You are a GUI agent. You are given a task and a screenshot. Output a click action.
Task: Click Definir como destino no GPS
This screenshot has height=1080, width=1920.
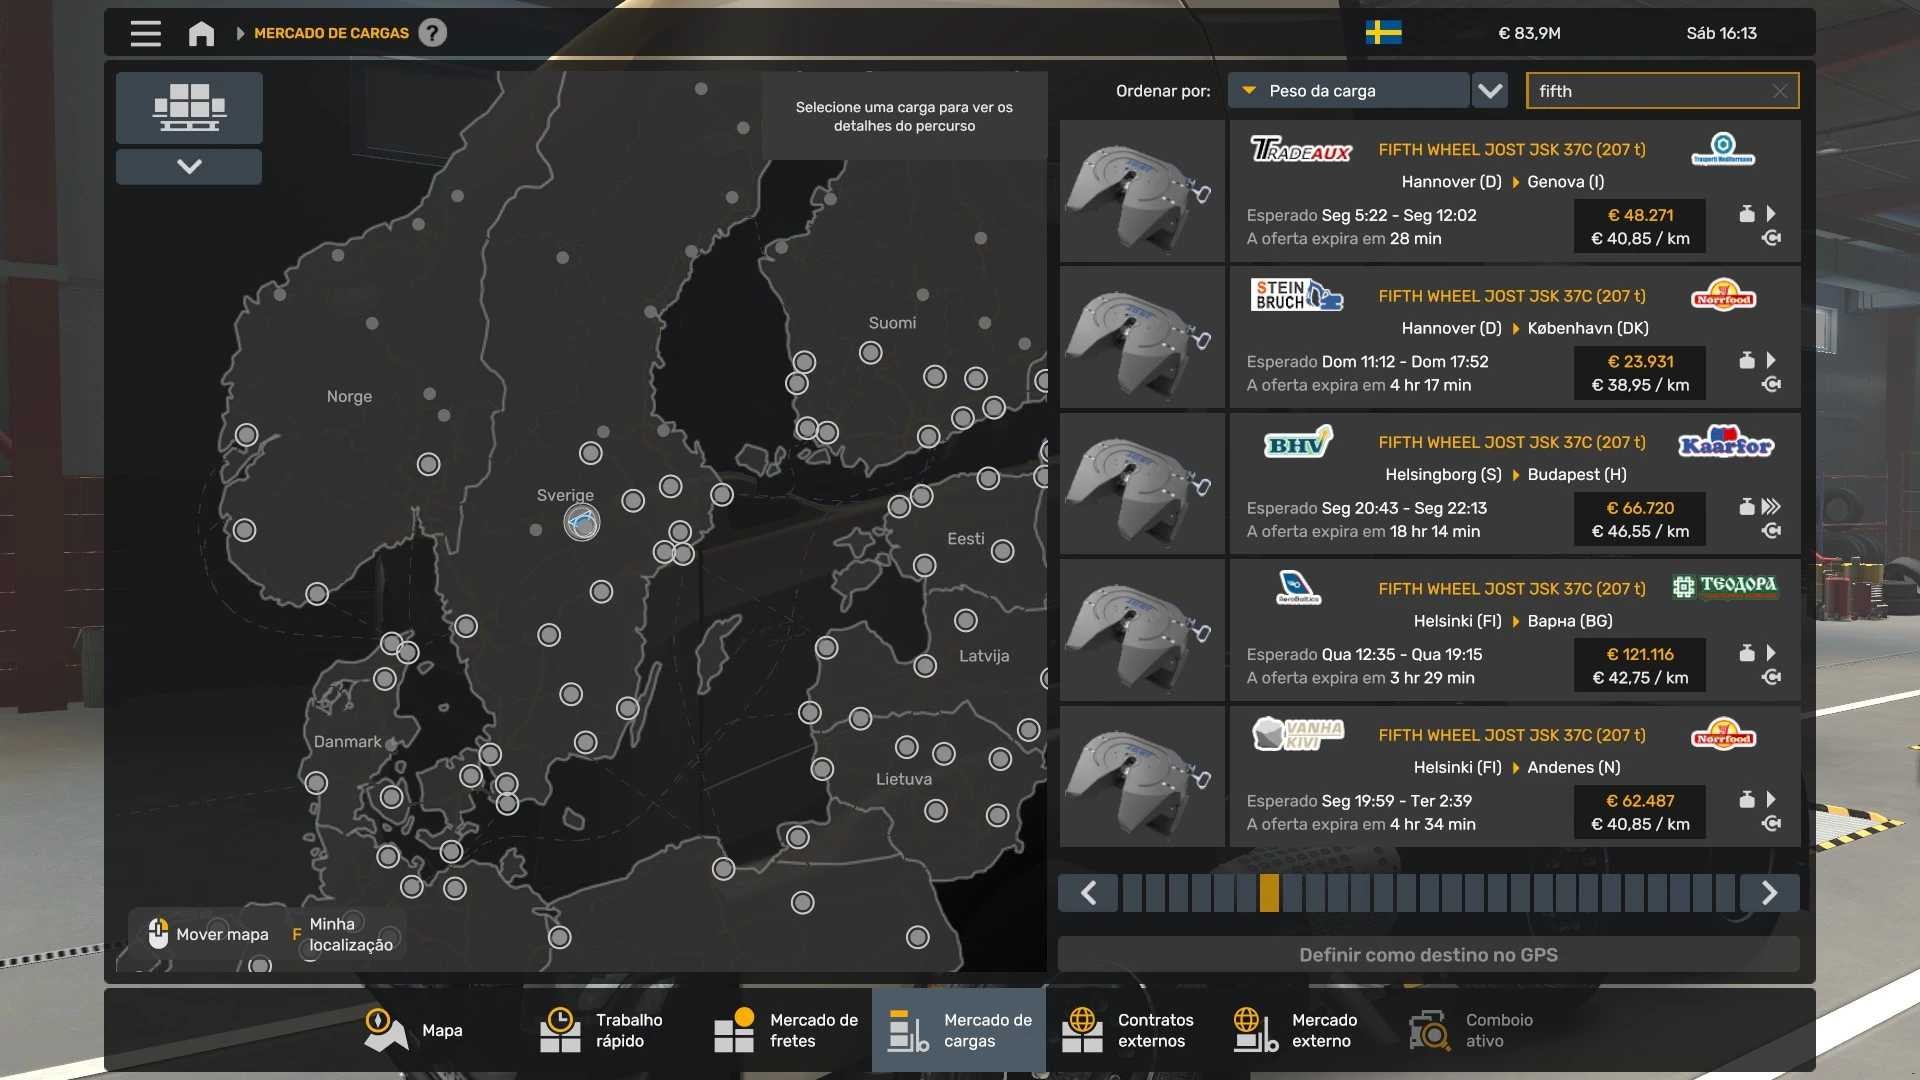coord(1428,955)
